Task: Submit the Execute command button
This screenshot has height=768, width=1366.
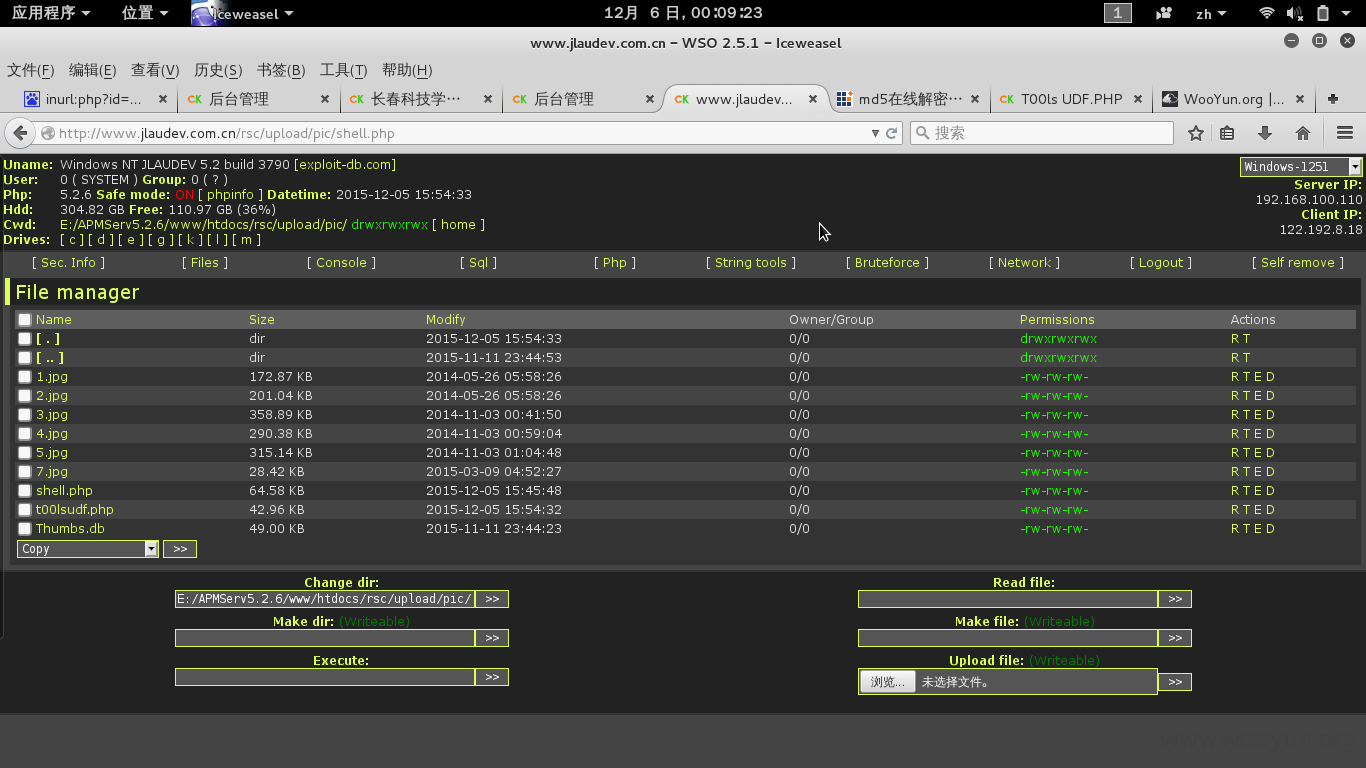Action: [x=492, y=677]
